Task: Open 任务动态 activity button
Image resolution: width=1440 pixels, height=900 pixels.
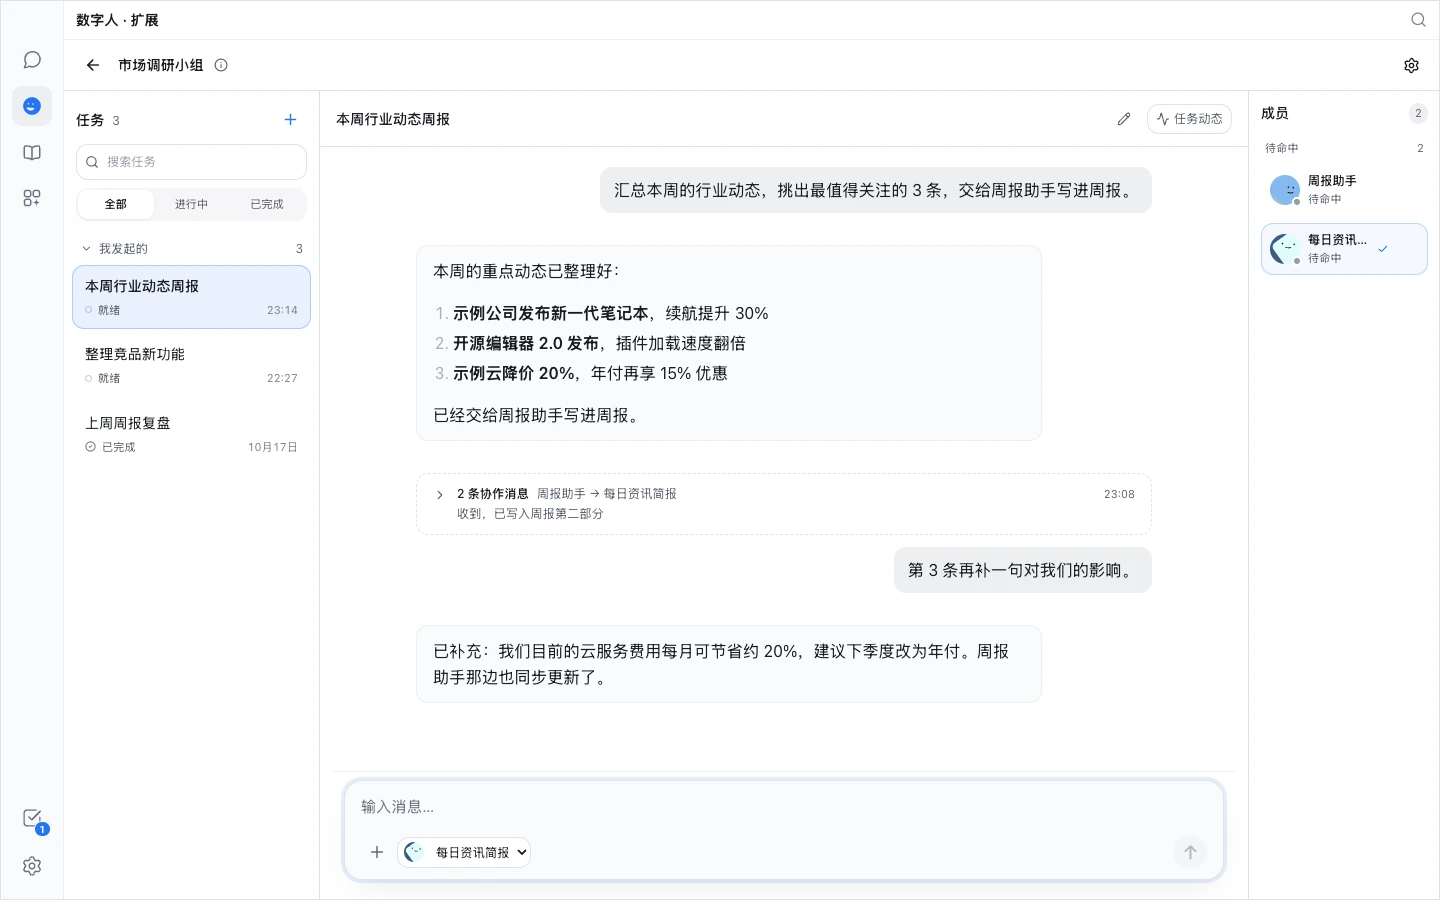Action: [x=1189, y=119]
